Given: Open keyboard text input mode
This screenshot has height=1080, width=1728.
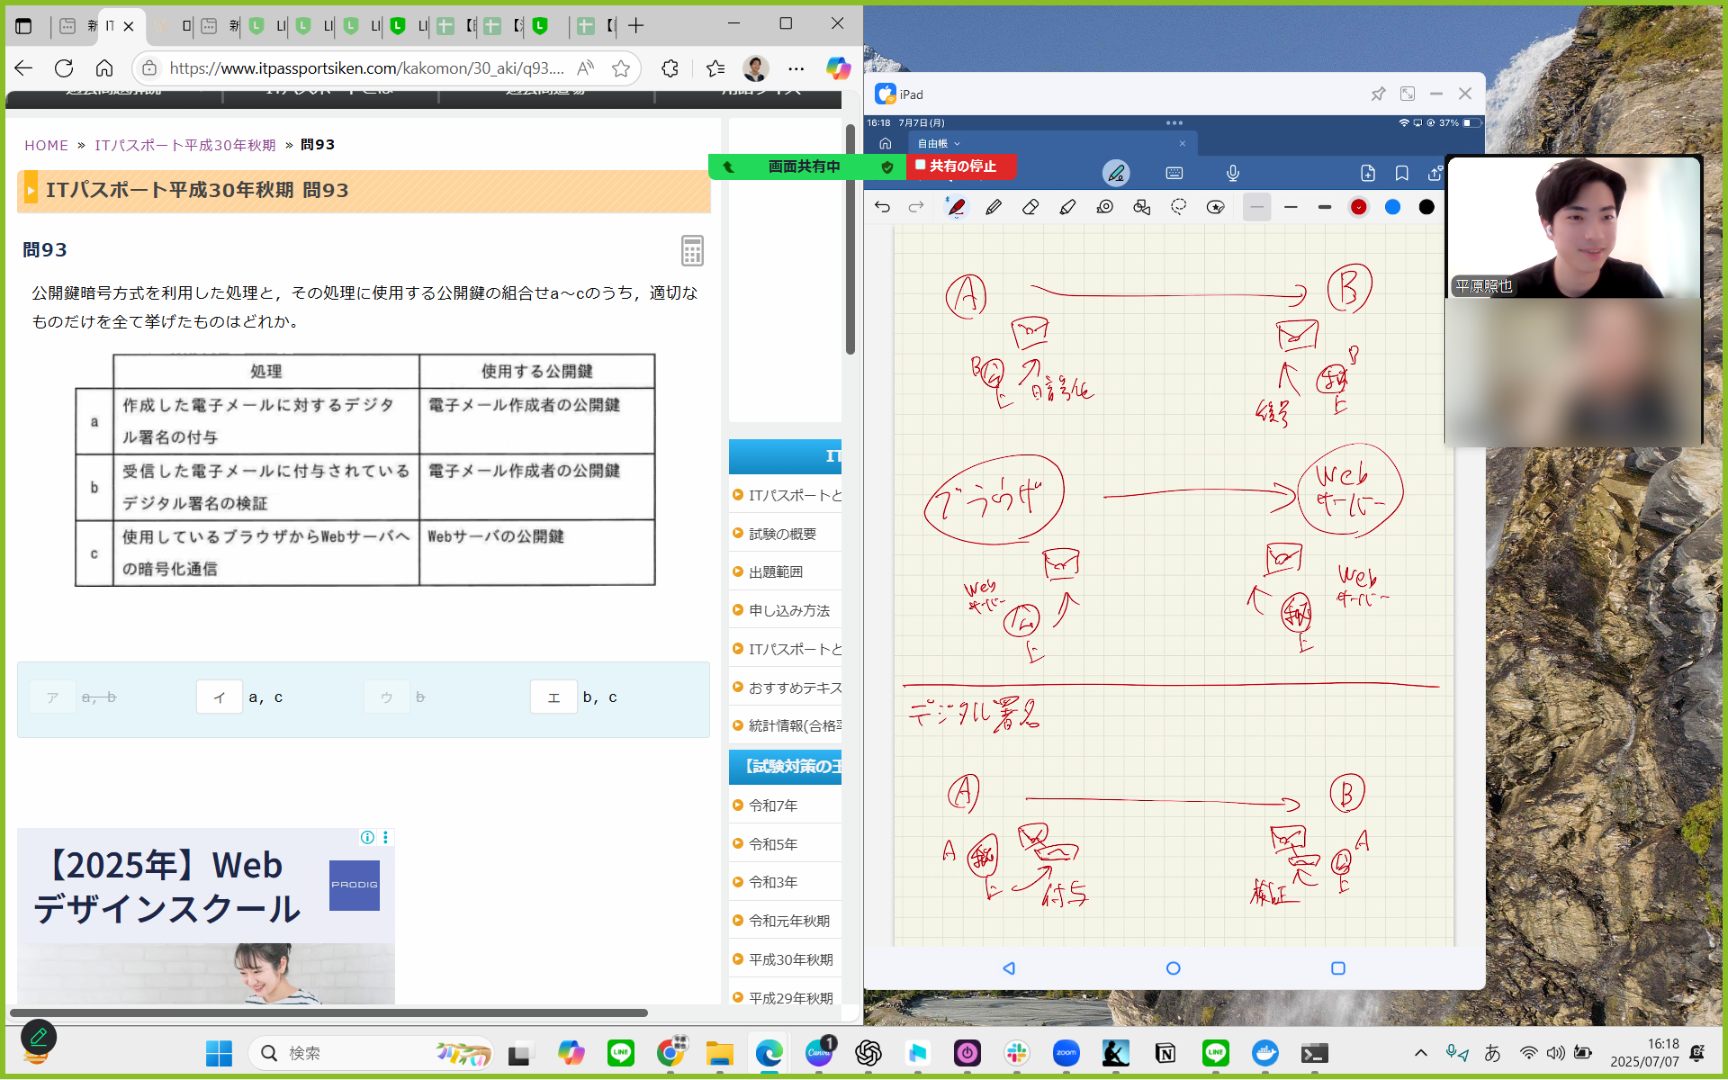Looking at the screenshot, I should click(x=1175, y=173).
